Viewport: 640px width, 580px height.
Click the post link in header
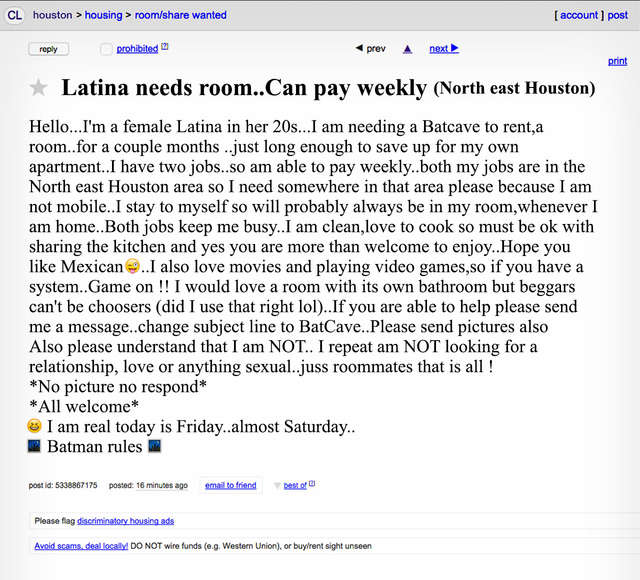pos(618,15)
